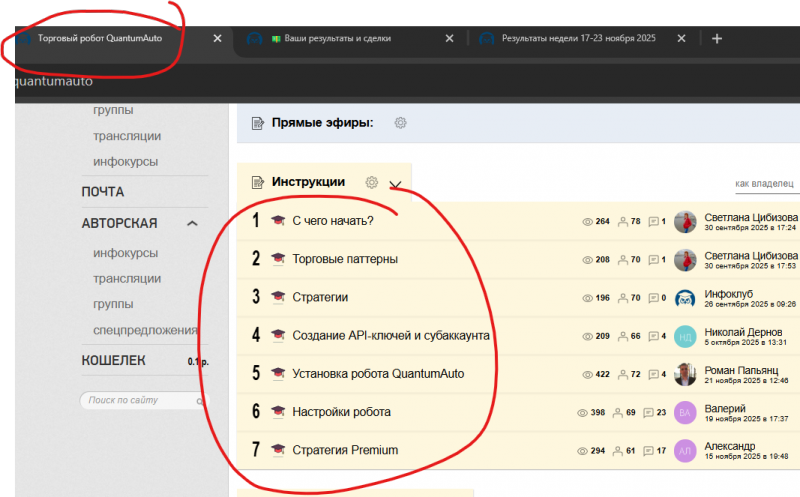
Task: Click views eye icon showing 264
Action: pos(588,221)
